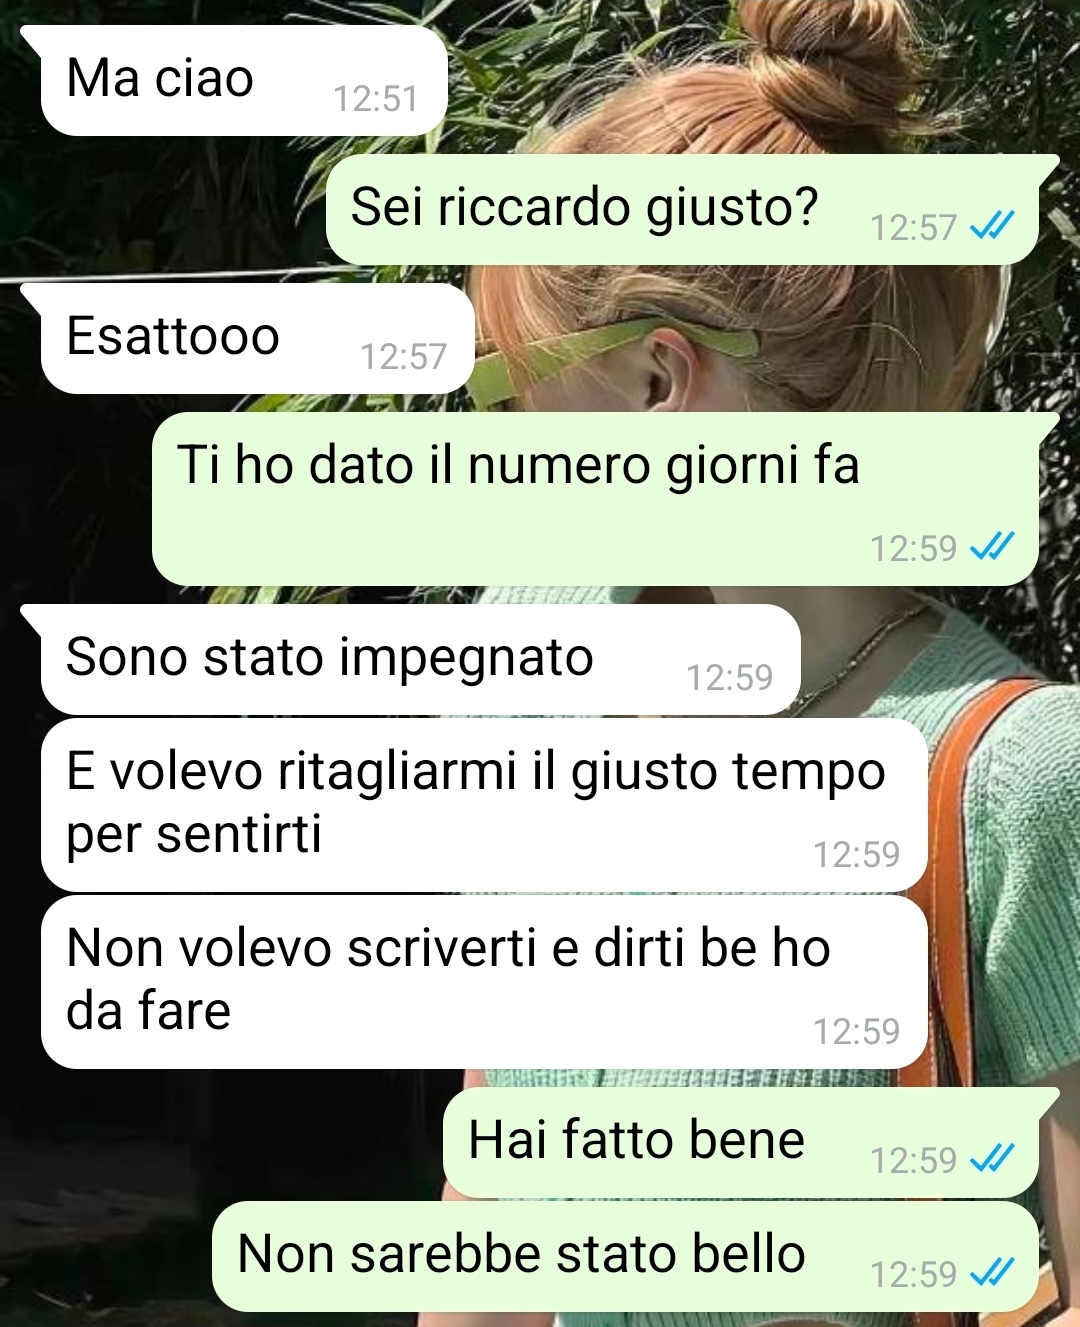1080x1327 pixels.
Task: Click blue ticks on "Non sarebbe stato bello"
Action: 993,1273
